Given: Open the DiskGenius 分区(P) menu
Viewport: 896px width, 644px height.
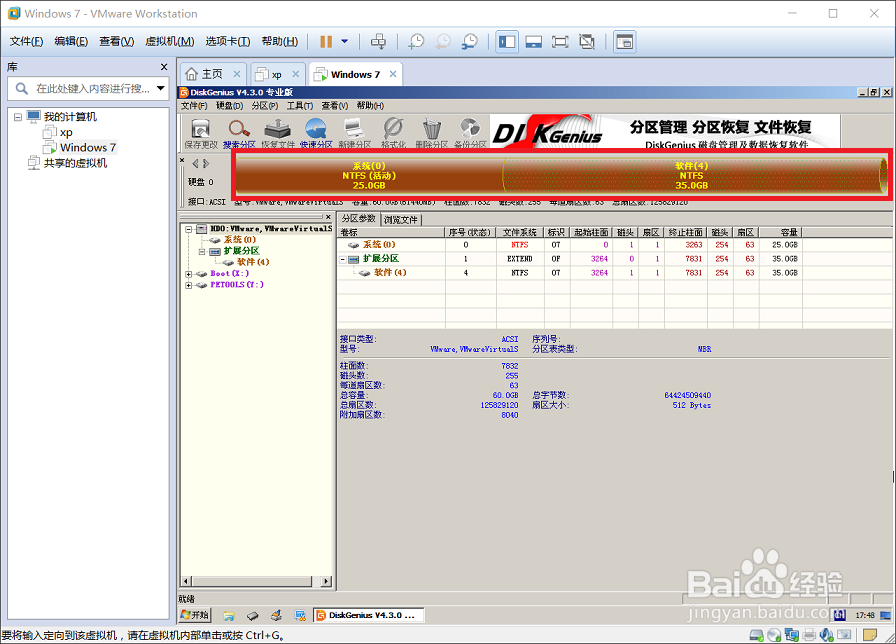Looking at the screenshot, I should (x=265, y=106).
